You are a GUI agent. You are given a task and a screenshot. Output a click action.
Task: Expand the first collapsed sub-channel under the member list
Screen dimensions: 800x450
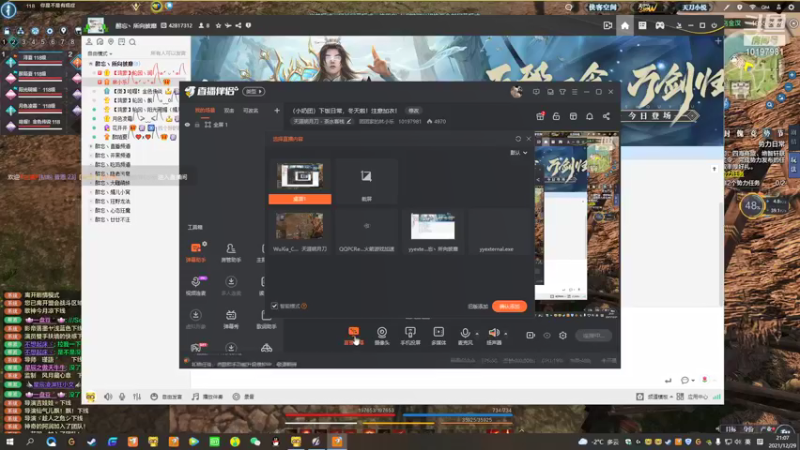(x=91, y=146)
